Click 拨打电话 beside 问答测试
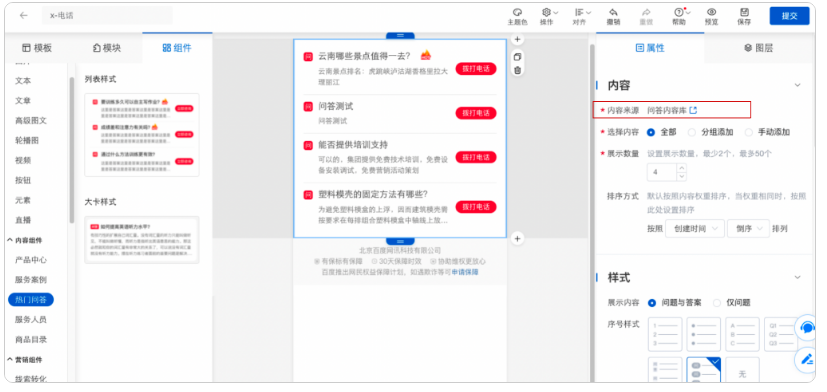The height and width of the screenshot is (392, 827). point(476,113)
